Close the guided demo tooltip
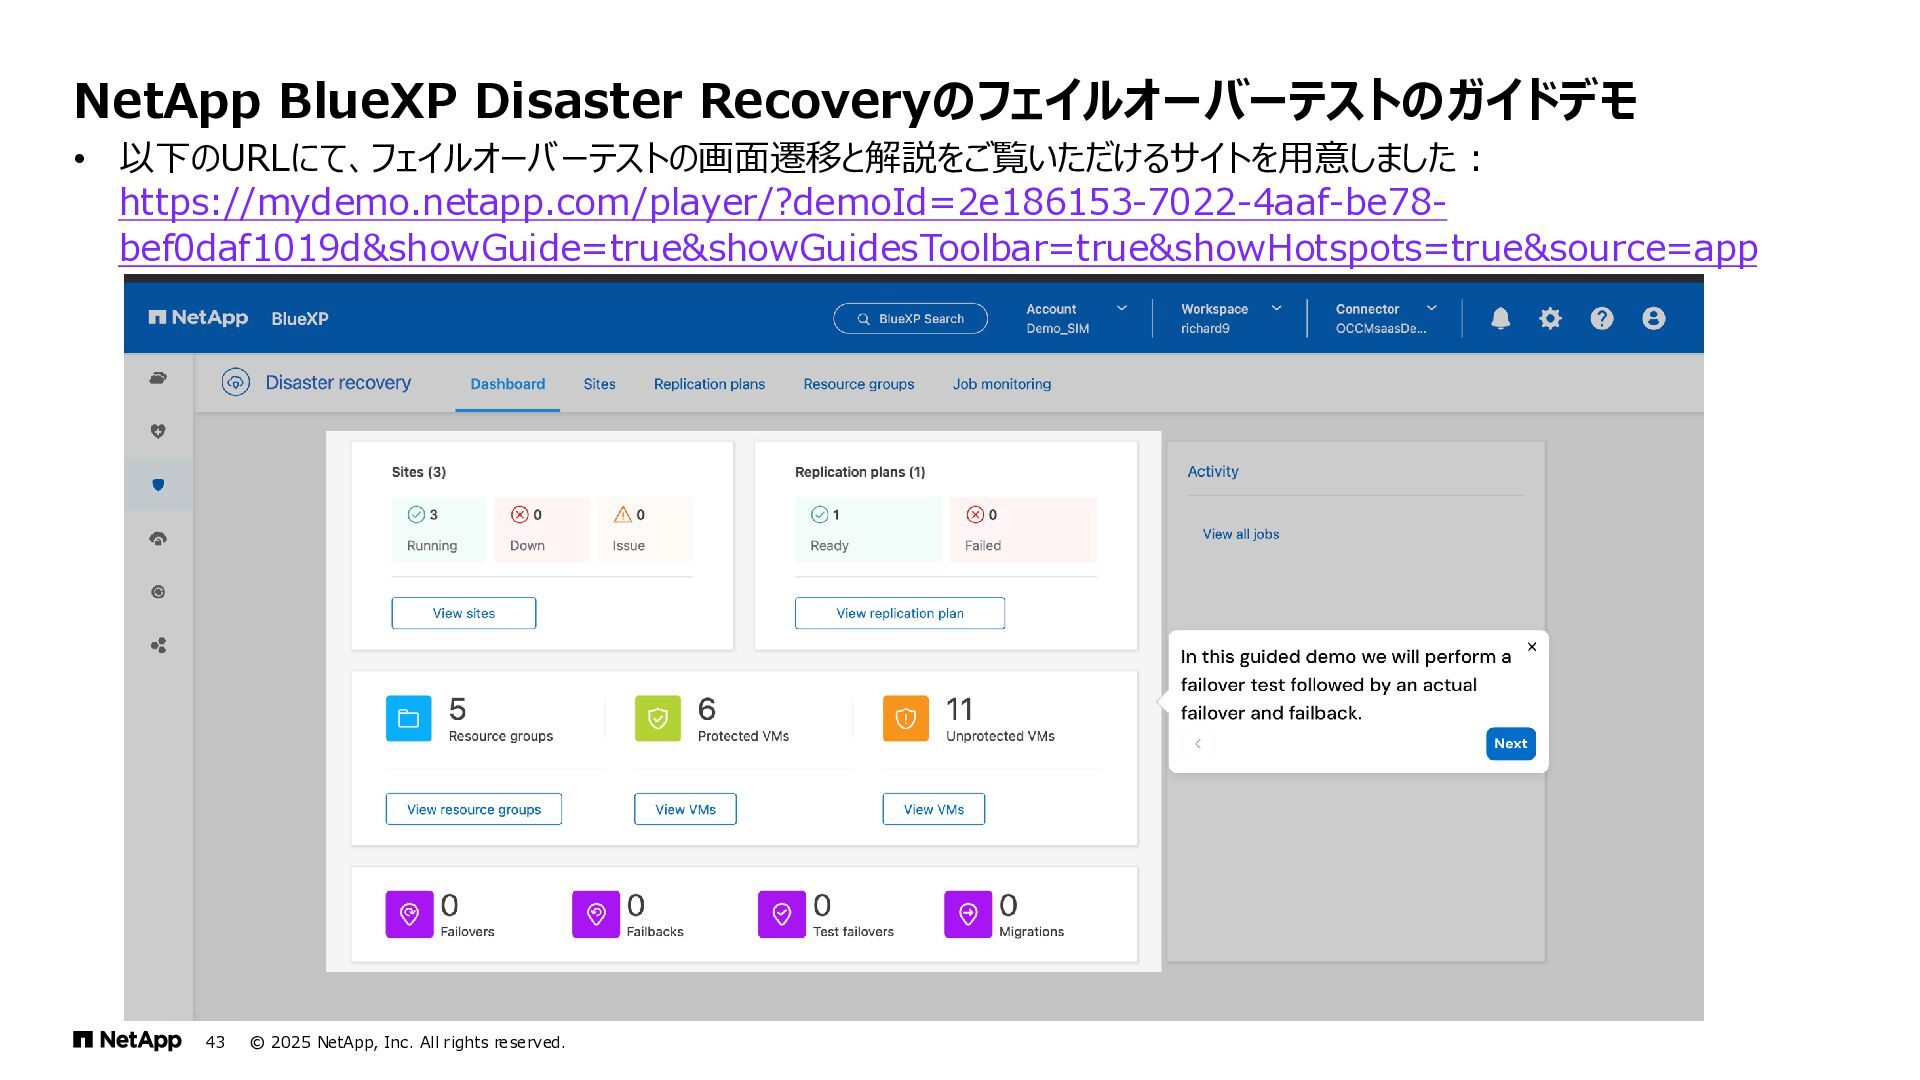Screen dimensions: 1920x1080 click(x=1531, y=647)
